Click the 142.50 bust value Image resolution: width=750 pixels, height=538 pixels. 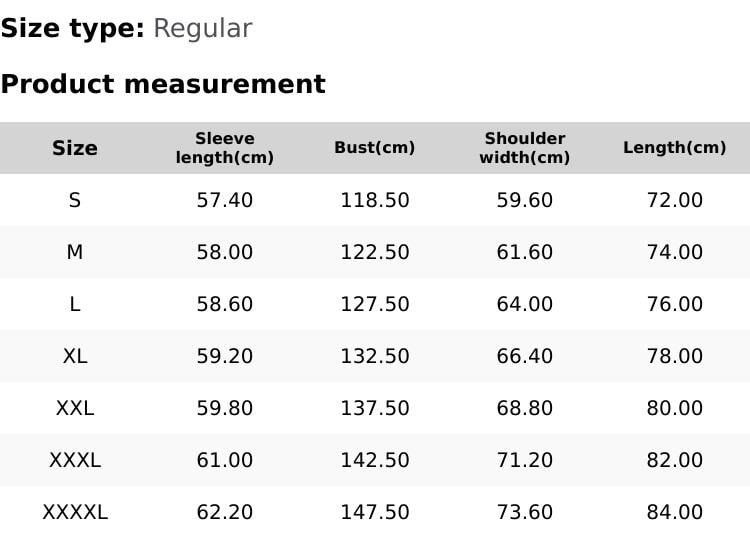pyautogui.click(x=375, y=460)
